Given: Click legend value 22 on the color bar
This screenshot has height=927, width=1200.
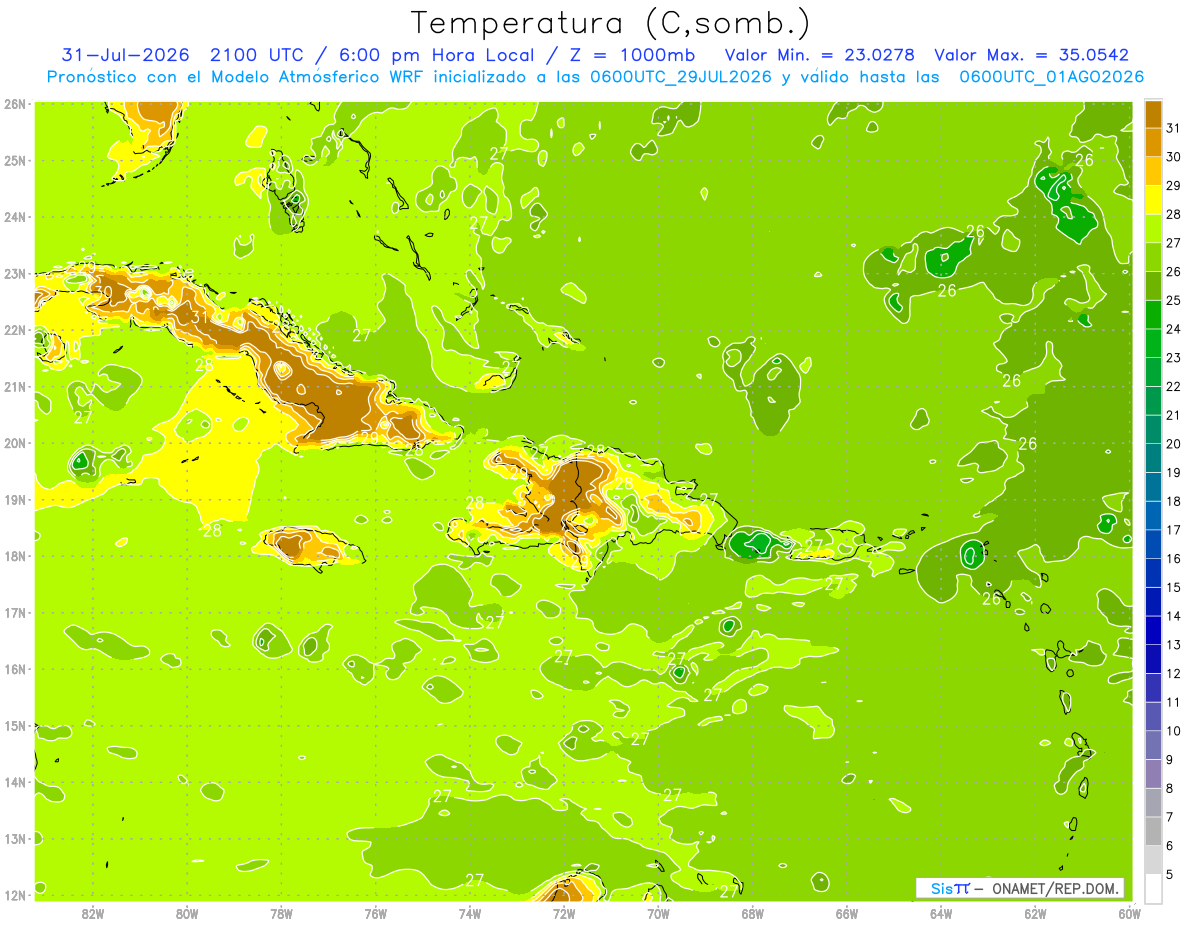Looking at the screenshot, I should click(1173, 386).
